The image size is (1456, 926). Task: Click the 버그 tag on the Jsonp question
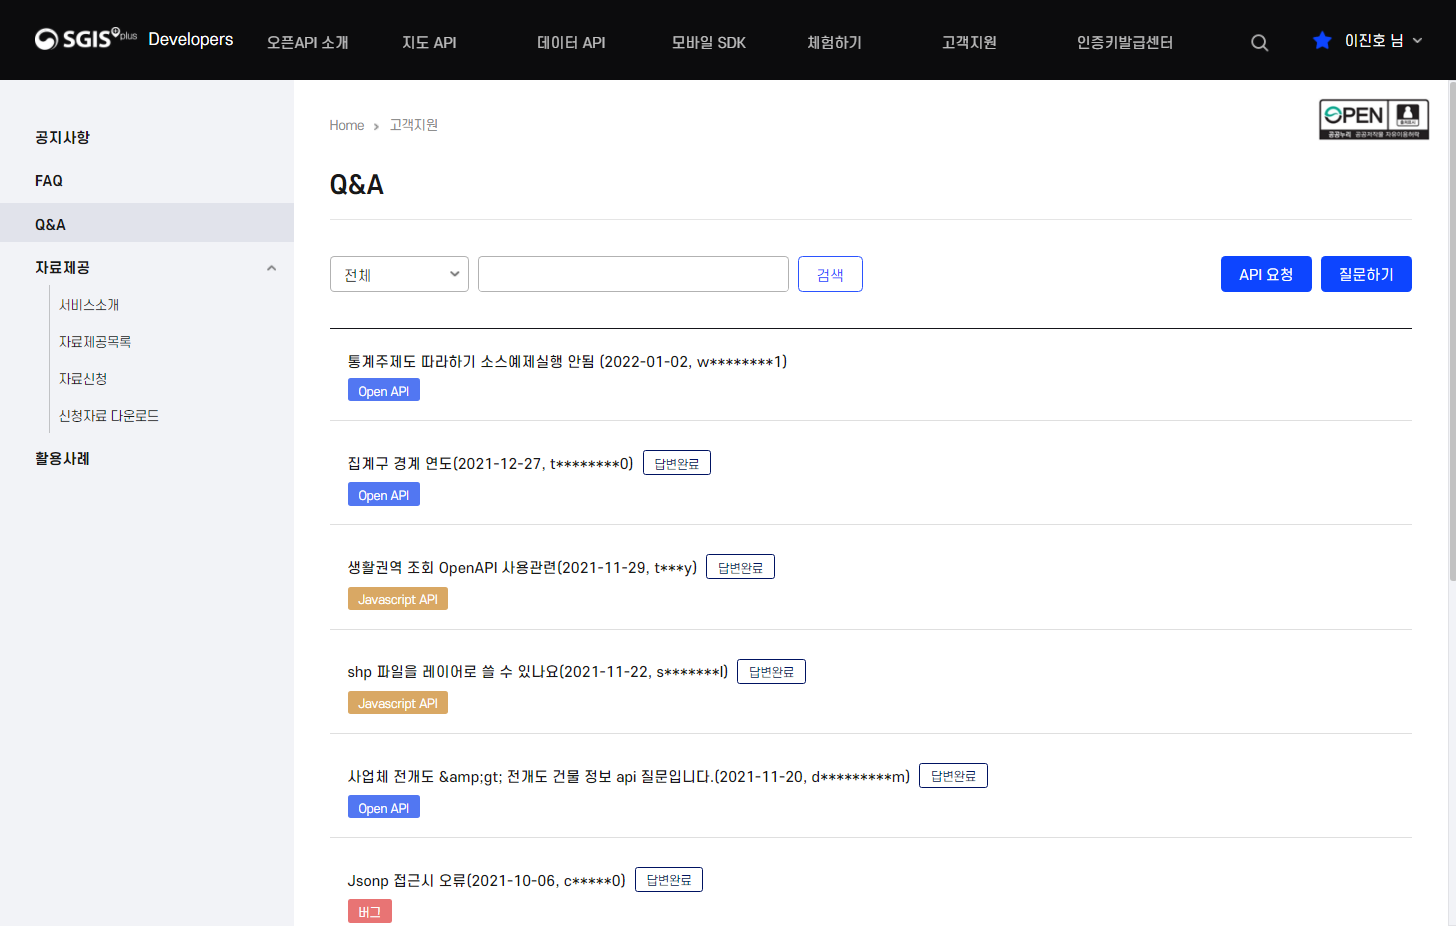369,910
